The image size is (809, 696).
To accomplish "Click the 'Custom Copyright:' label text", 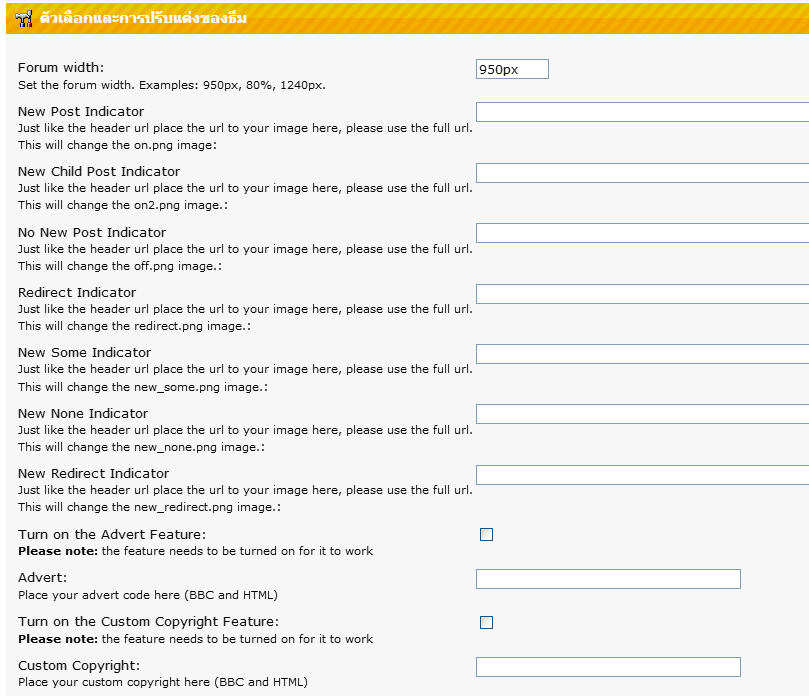I will click(x=79, y=666).
